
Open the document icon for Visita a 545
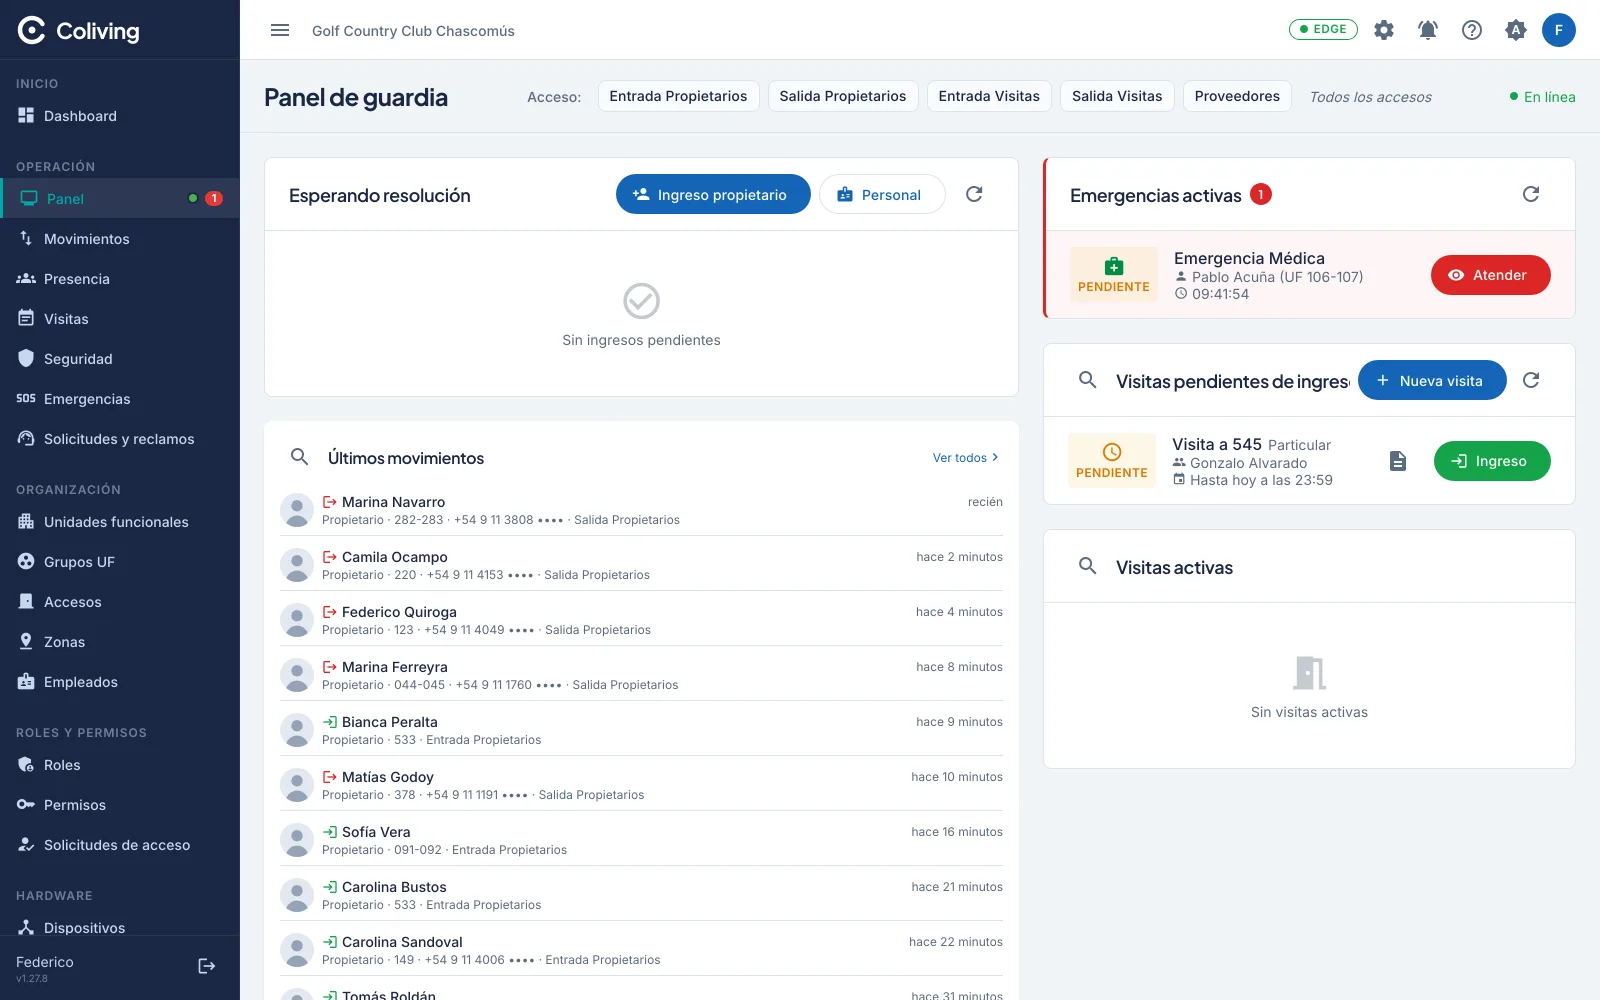(x=1398, y=461)
